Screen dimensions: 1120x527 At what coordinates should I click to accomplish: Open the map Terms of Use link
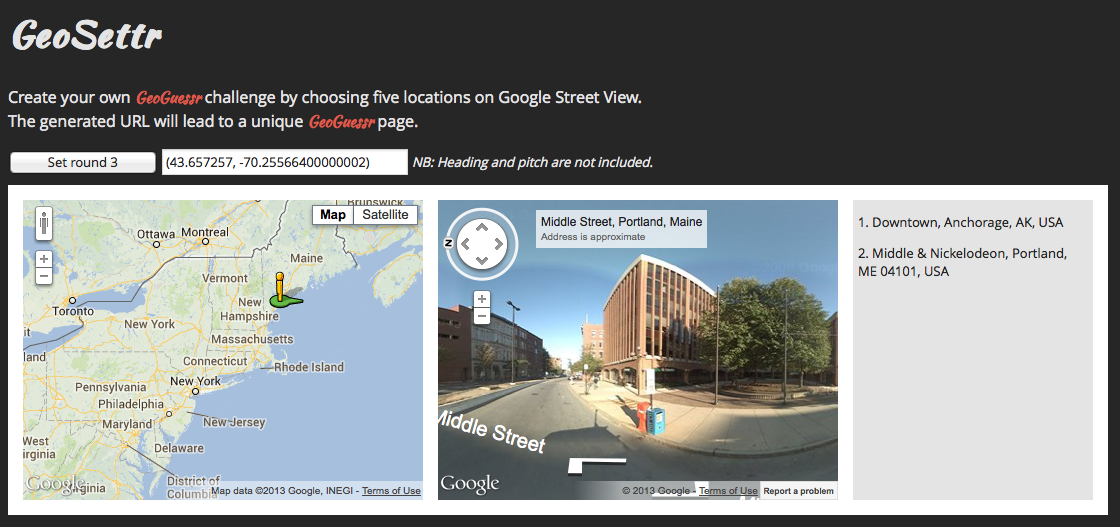(x=391, y=491)
